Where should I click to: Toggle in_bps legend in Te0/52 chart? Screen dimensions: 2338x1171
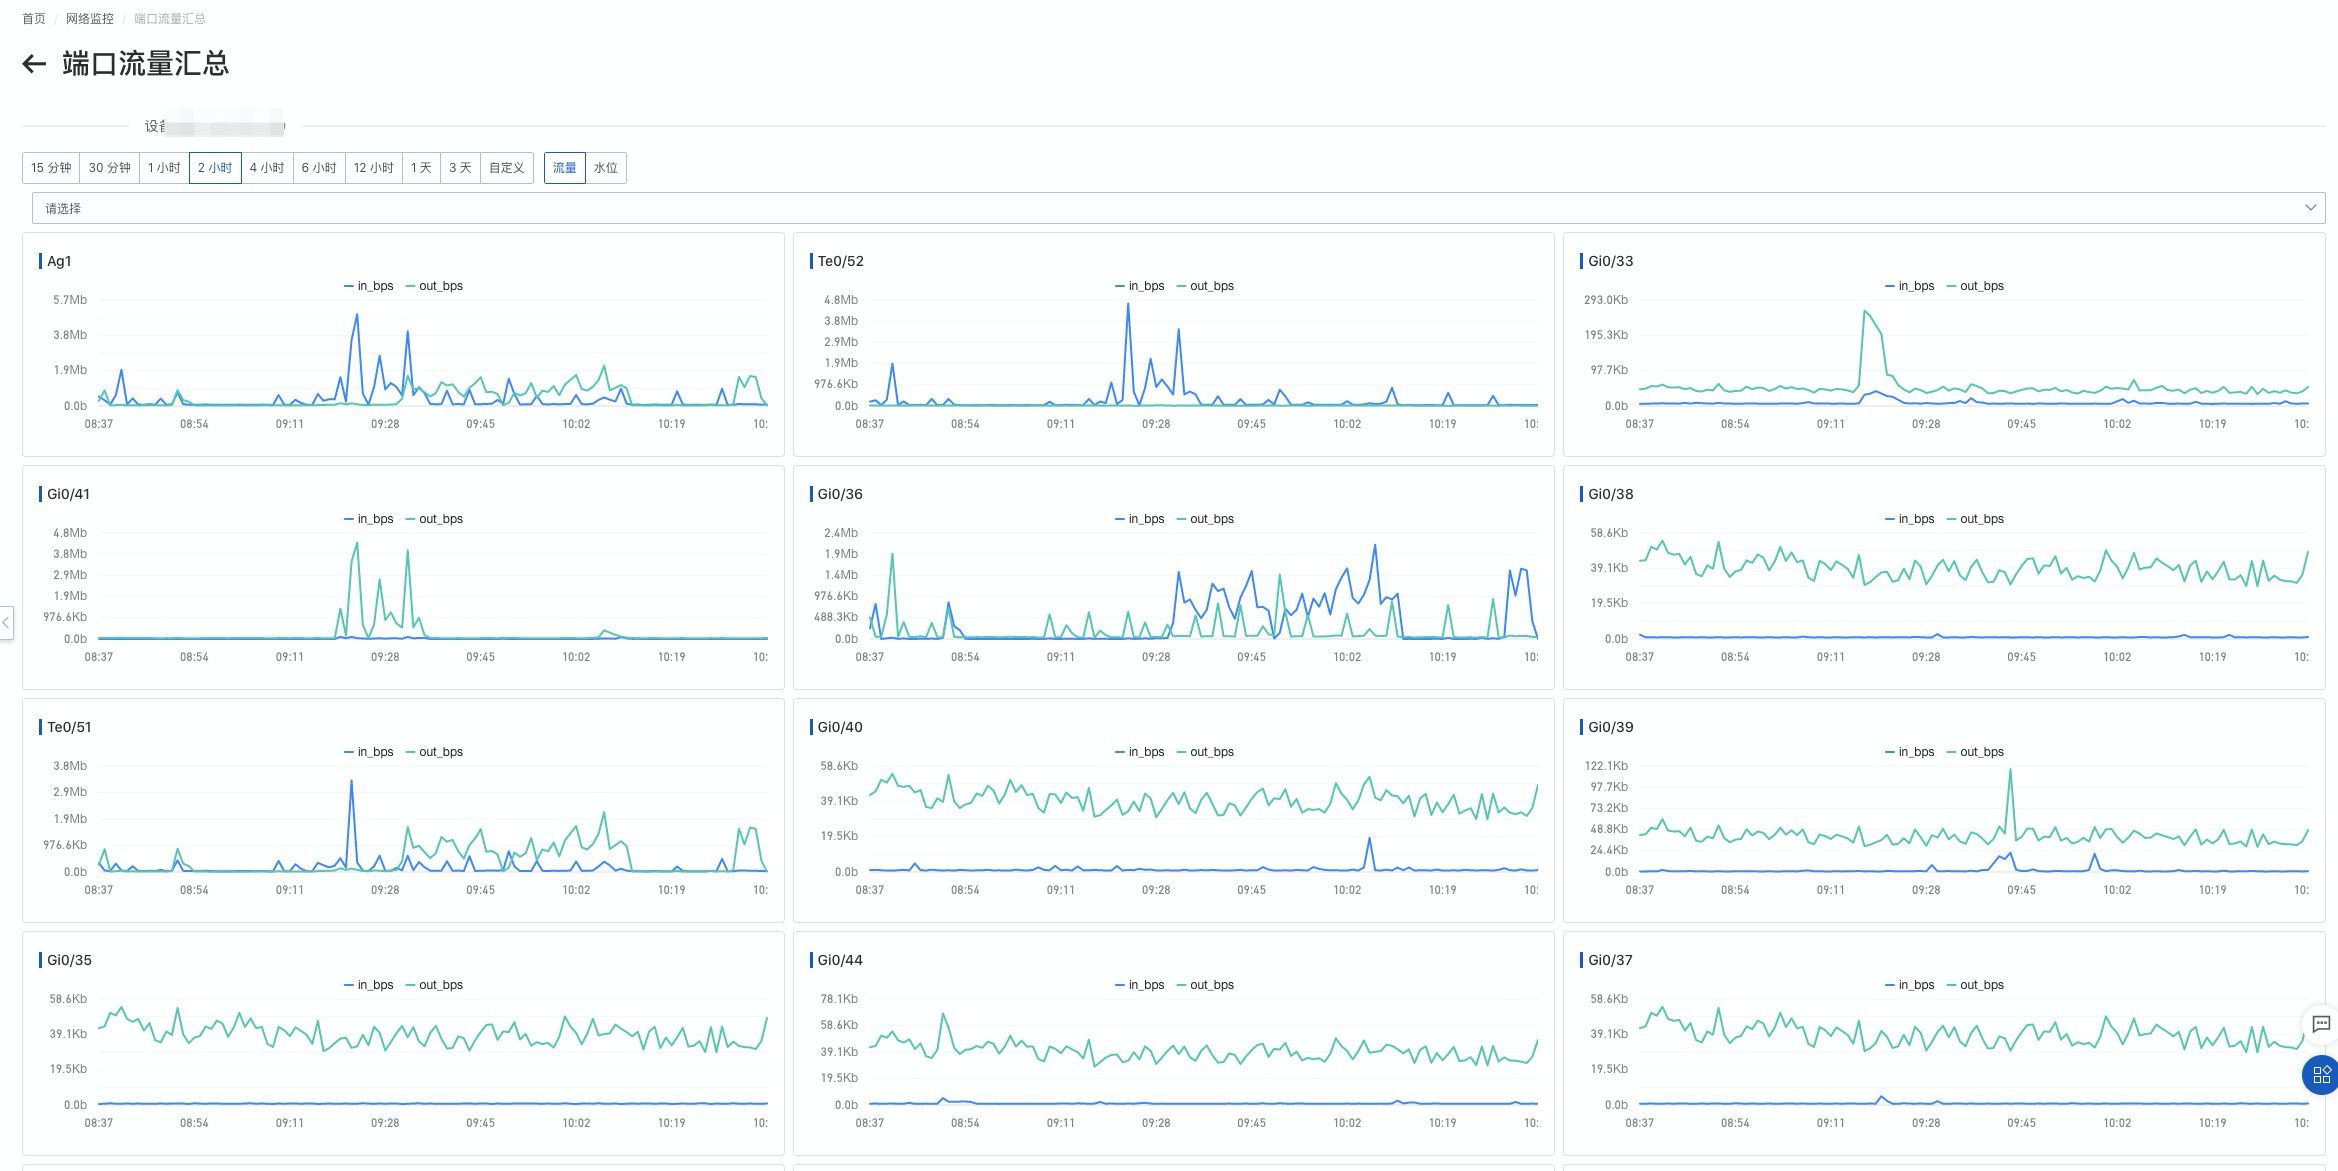(x=1140, y=286)
